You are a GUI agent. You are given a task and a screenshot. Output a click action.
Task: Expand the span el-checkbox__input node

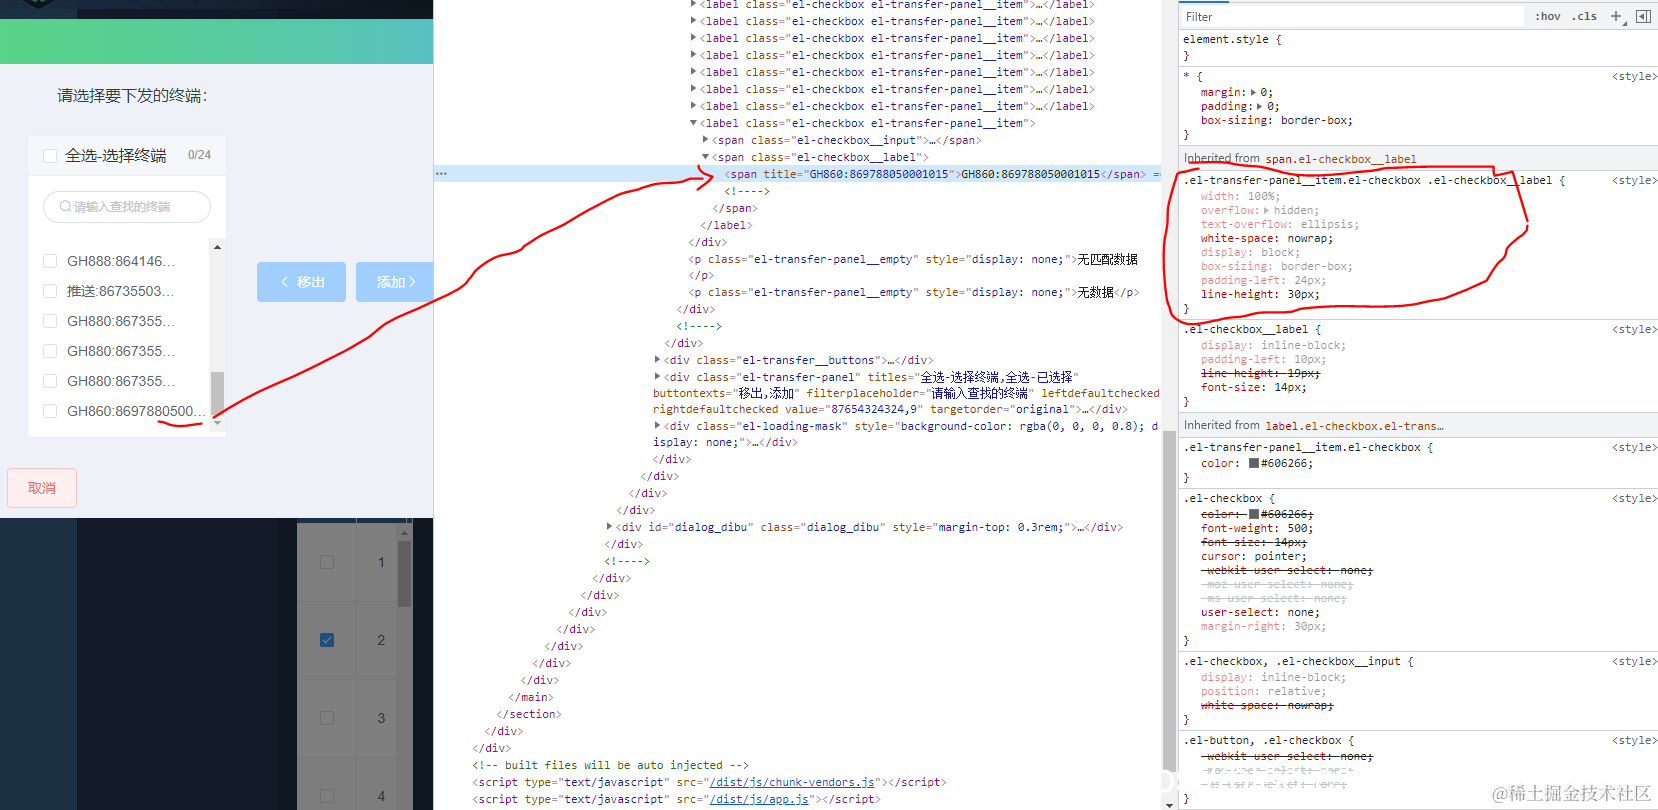pyautogui.click(x=706, y=140)
